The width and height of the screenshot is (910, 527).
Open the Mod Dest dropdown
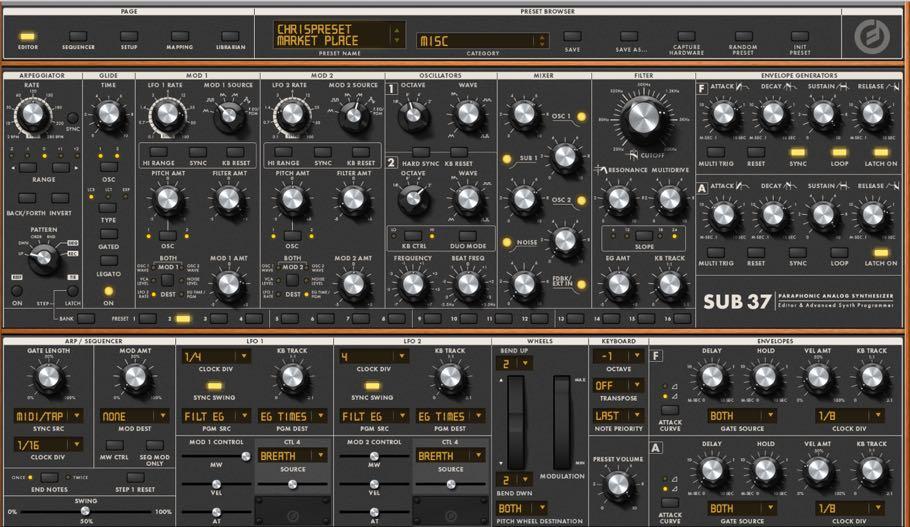click(134, 416)
